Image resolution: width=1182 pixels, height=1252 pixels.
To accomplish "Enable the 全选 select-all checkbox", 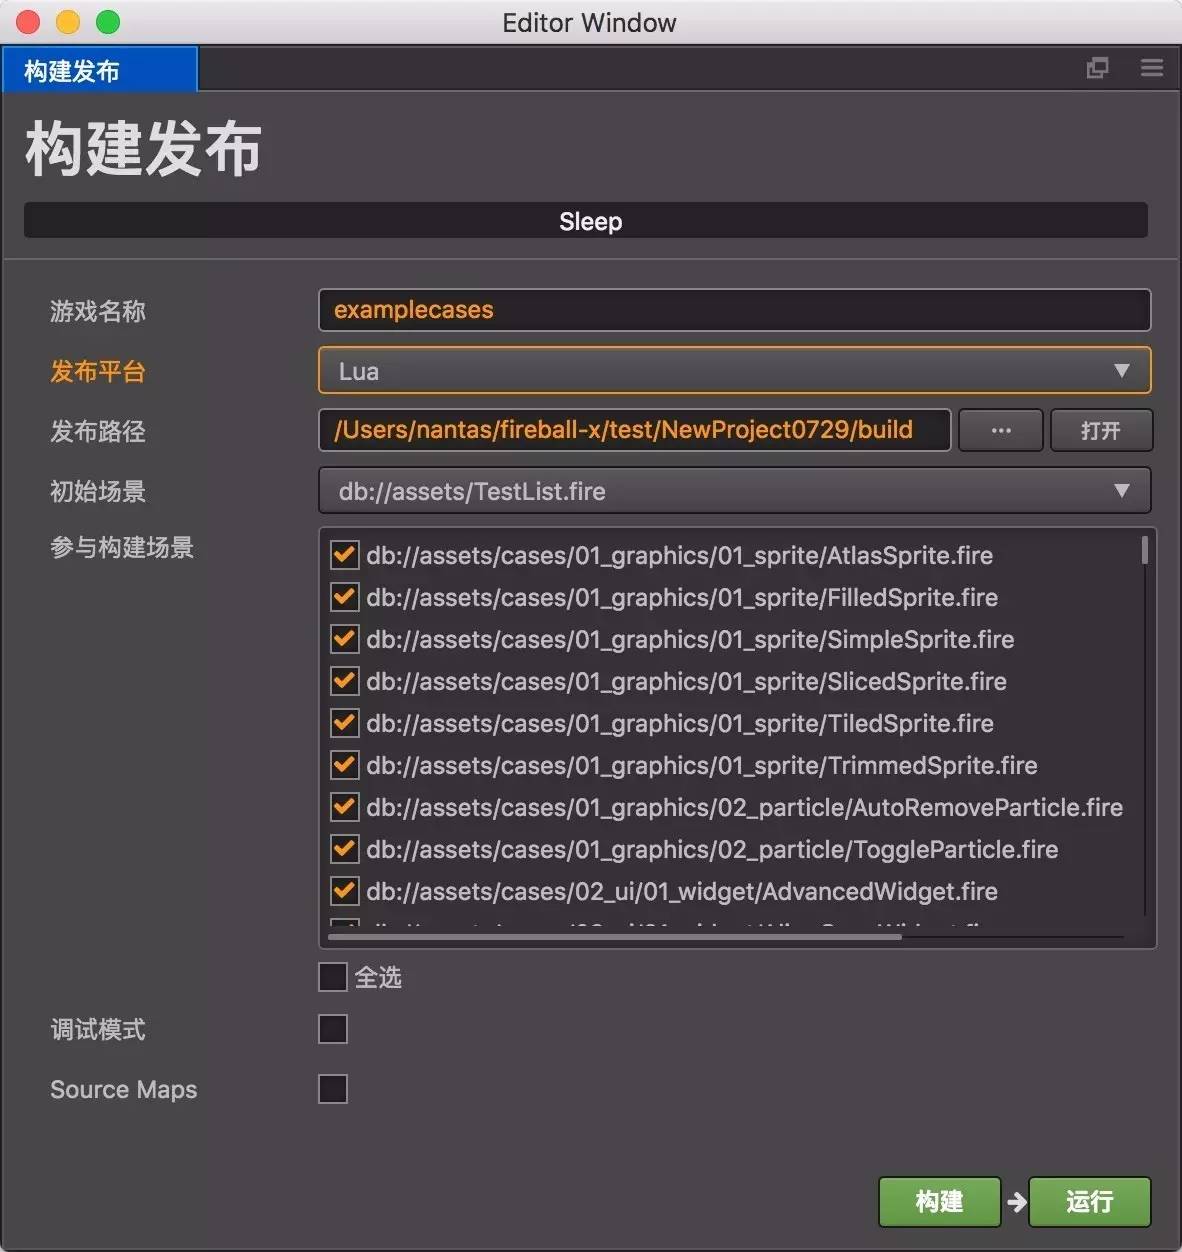I will (332, 977).
